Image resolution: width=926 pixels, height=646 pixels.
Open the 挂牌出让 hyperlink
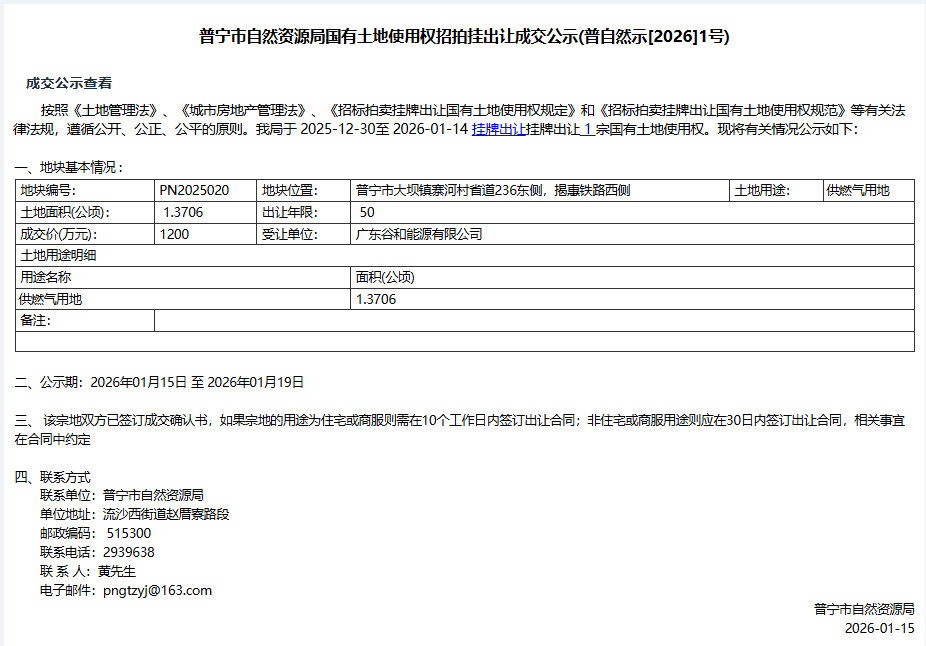(498, 130)
